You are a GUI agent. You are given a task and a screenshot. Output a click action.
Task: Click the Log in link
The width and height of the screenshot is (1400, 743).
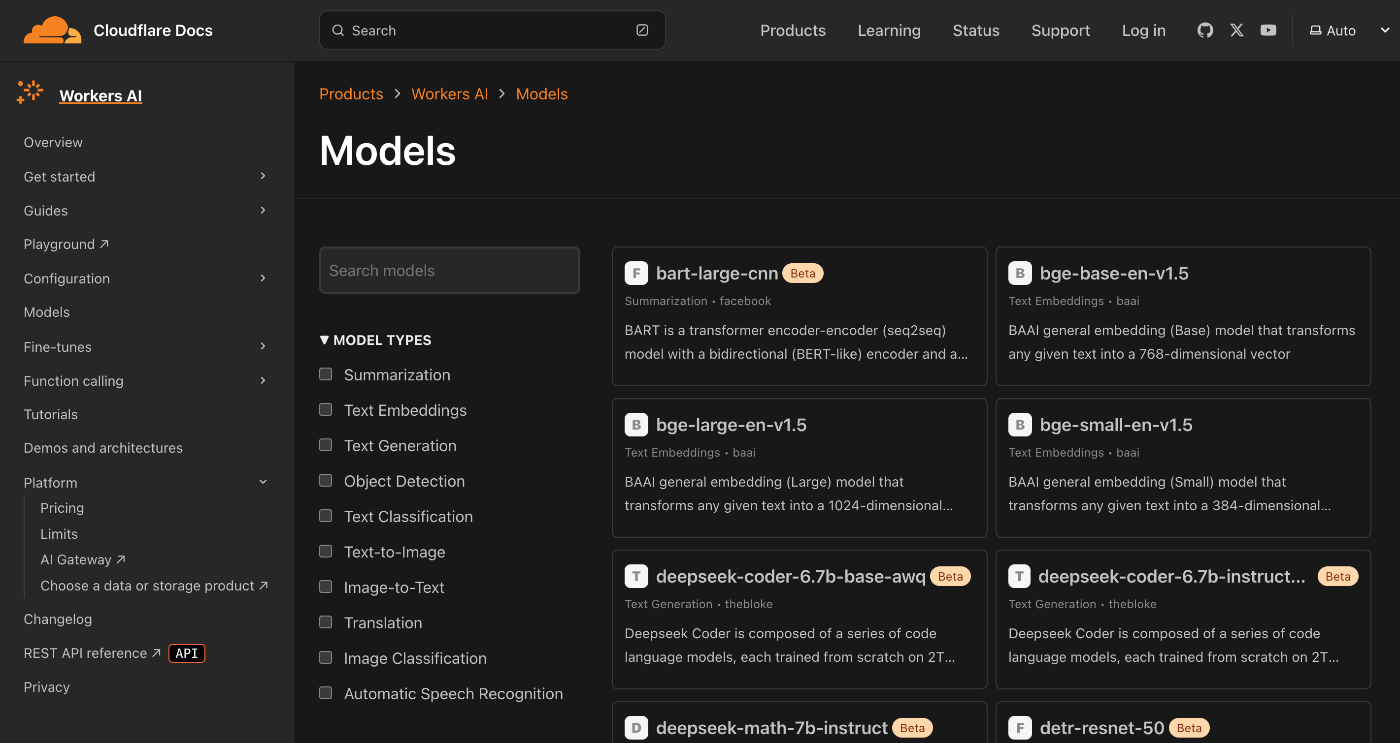pos(1143,30)
